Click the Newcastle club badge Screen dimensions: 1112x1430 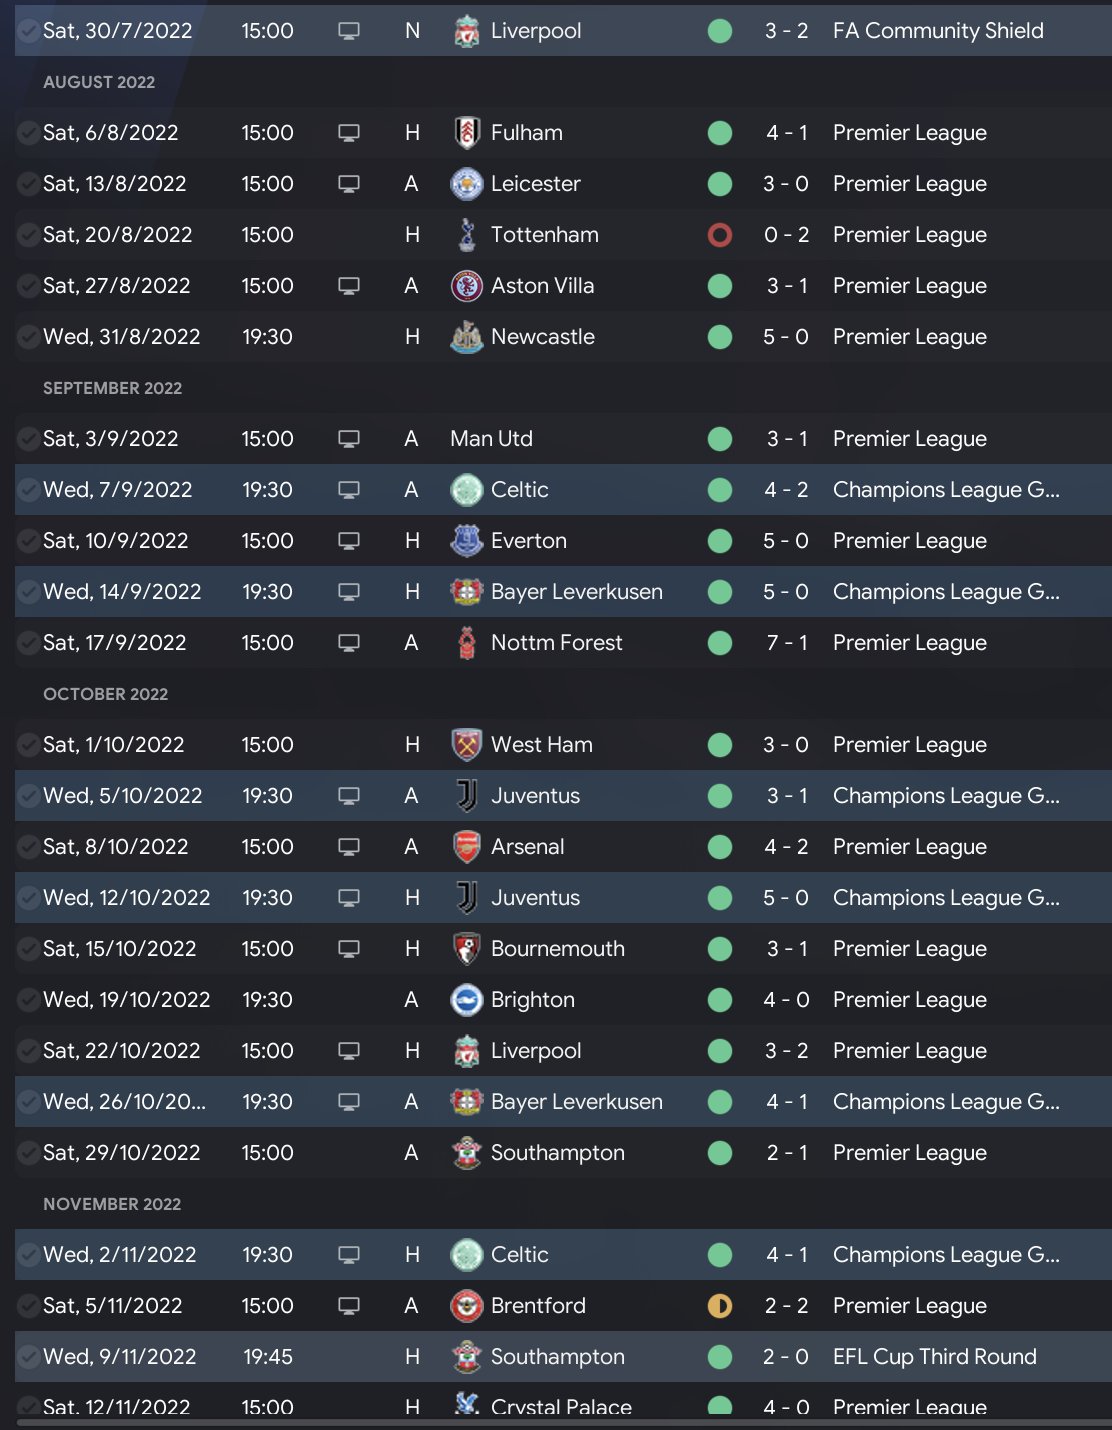coord(466,337)
